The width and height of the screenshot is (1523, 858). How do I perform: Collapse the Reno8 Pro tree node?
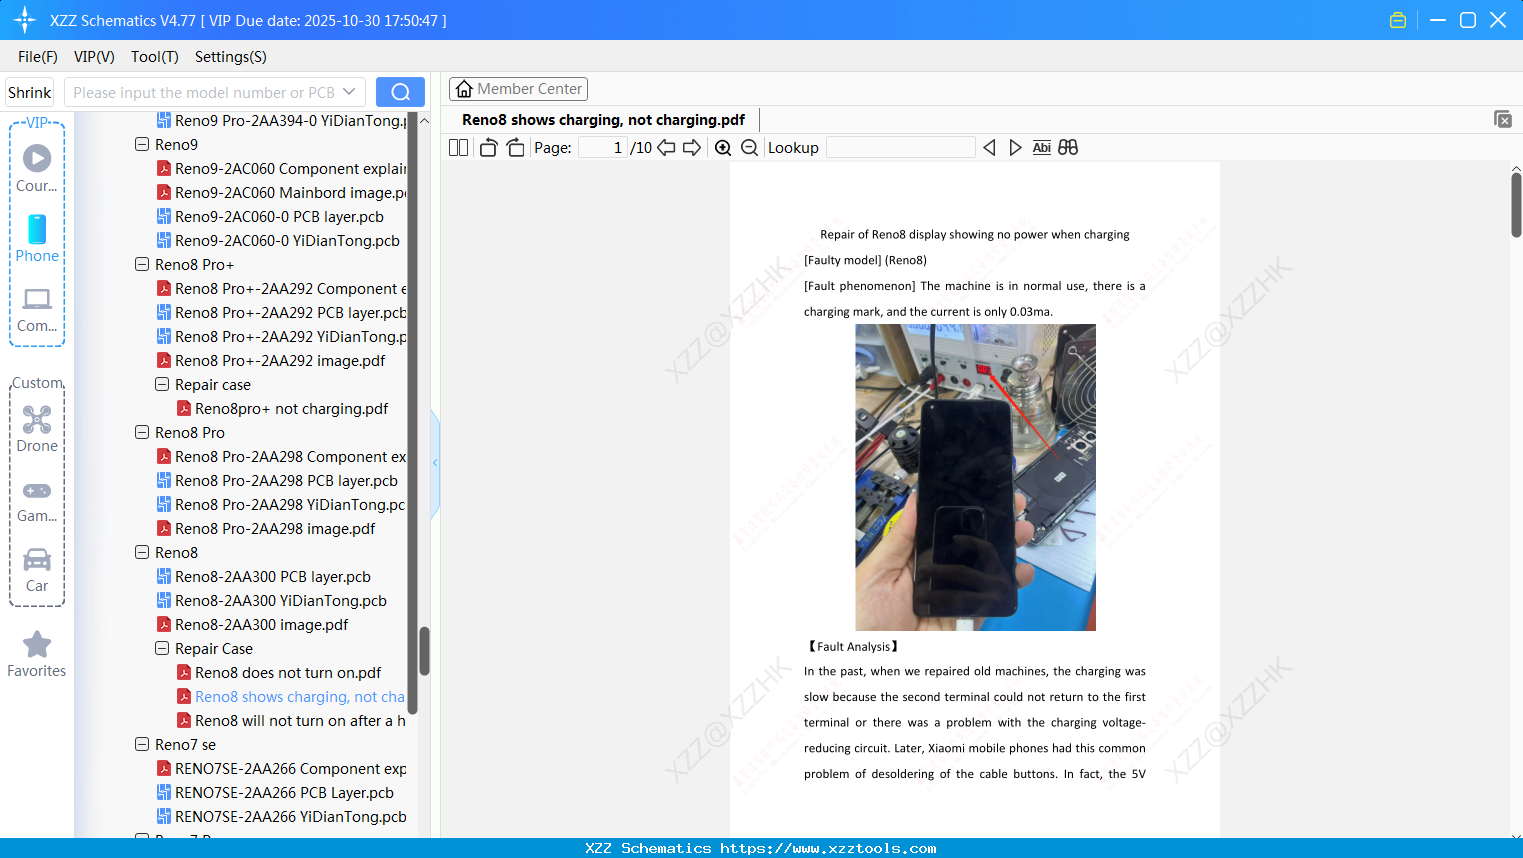[x=142, y=432]
